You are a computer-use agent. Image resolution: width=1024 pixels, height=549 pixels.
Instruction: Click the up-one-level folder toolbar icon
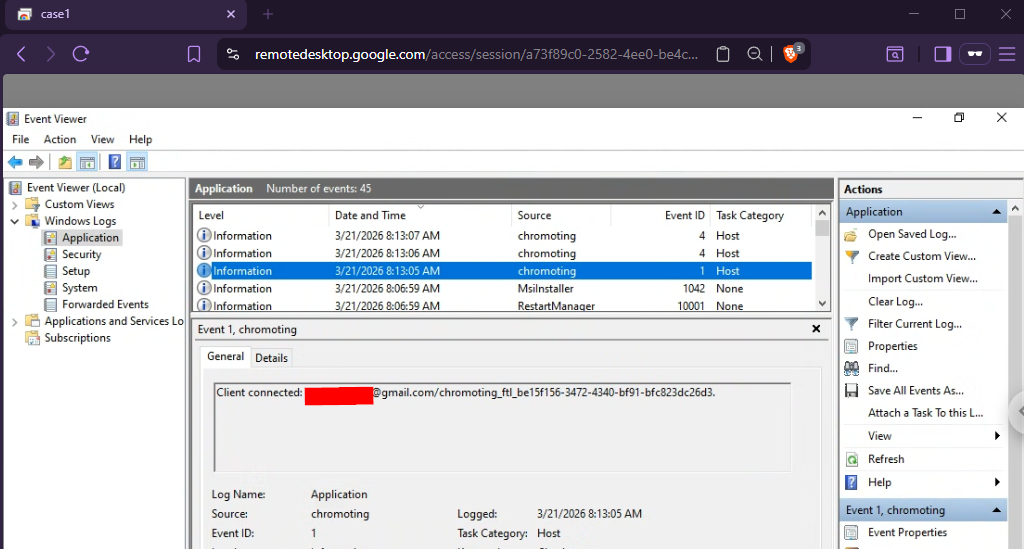click(65, 162)
